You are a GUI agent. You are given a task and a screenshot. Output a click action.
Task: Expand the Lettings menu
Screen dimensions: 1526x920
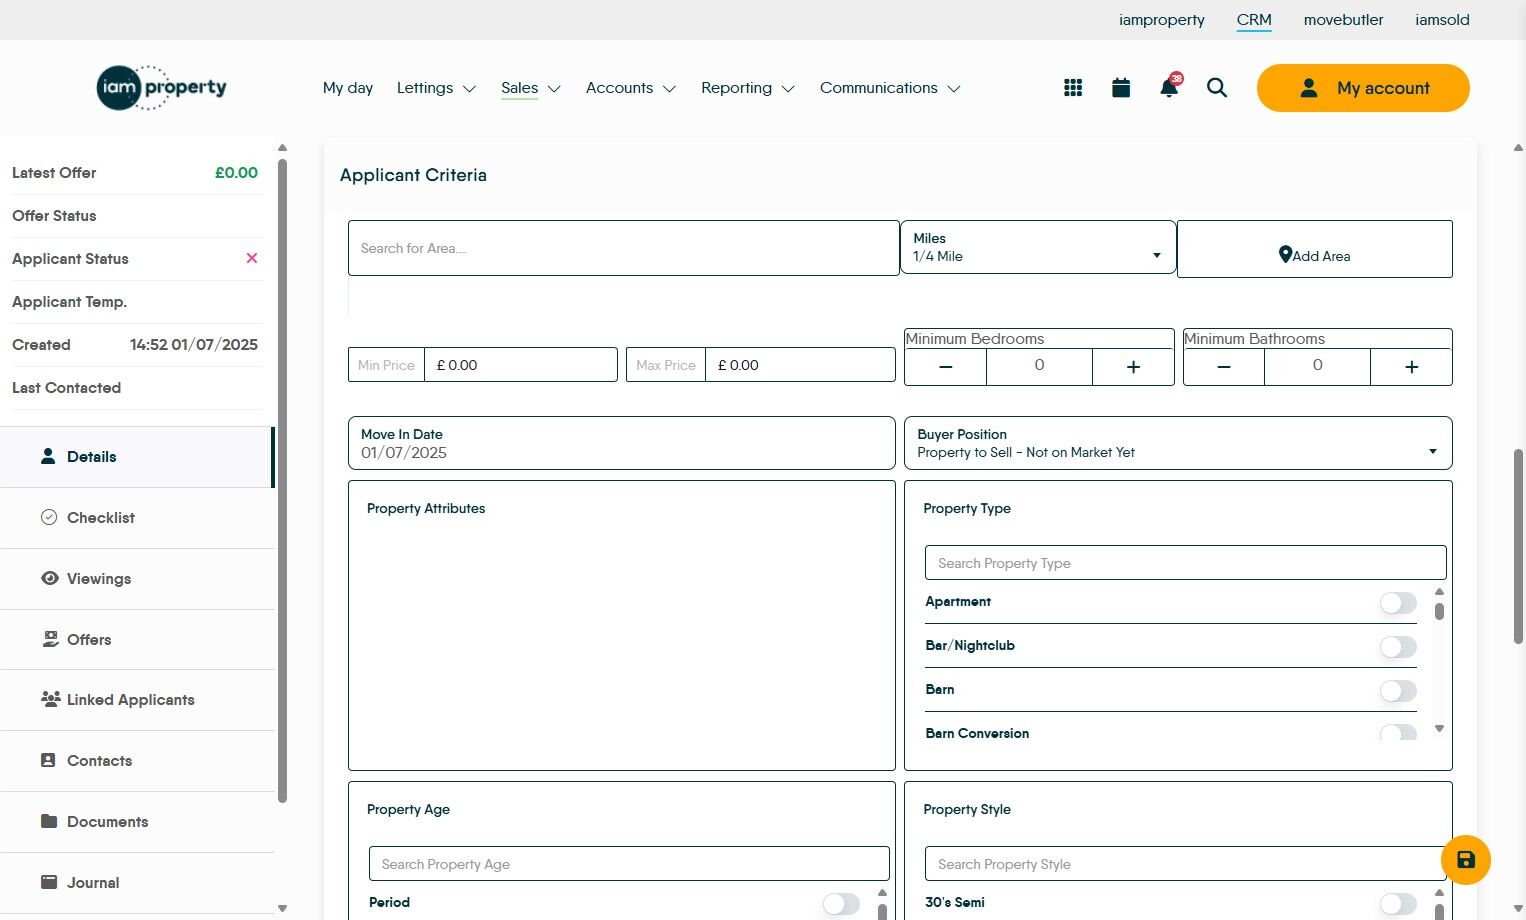(x=436, y=88)
